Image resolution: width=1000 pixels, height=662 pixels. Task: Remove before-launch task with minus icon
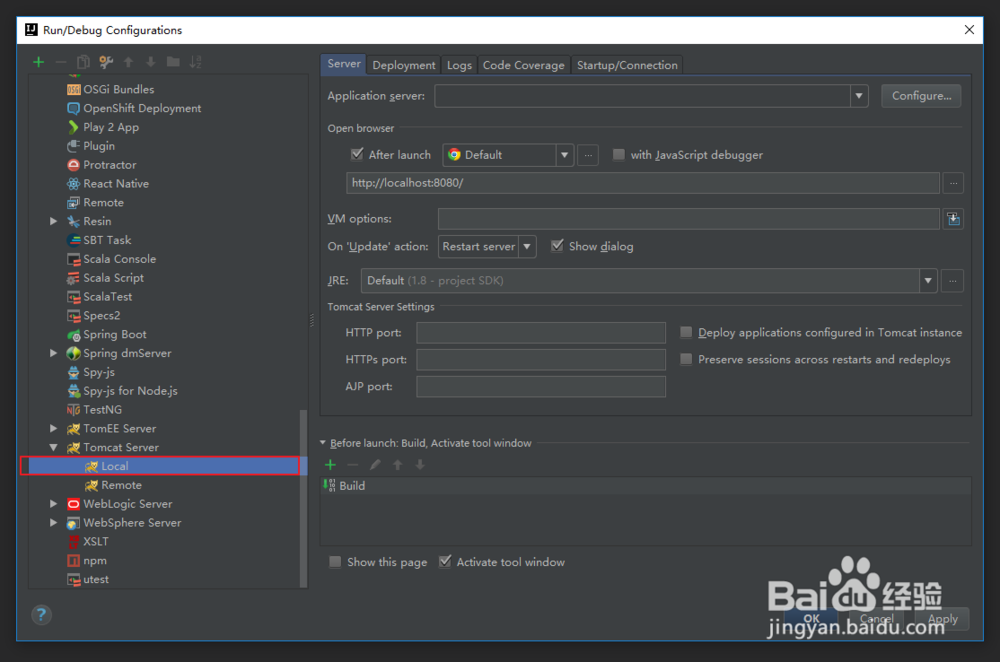[353, 465]
